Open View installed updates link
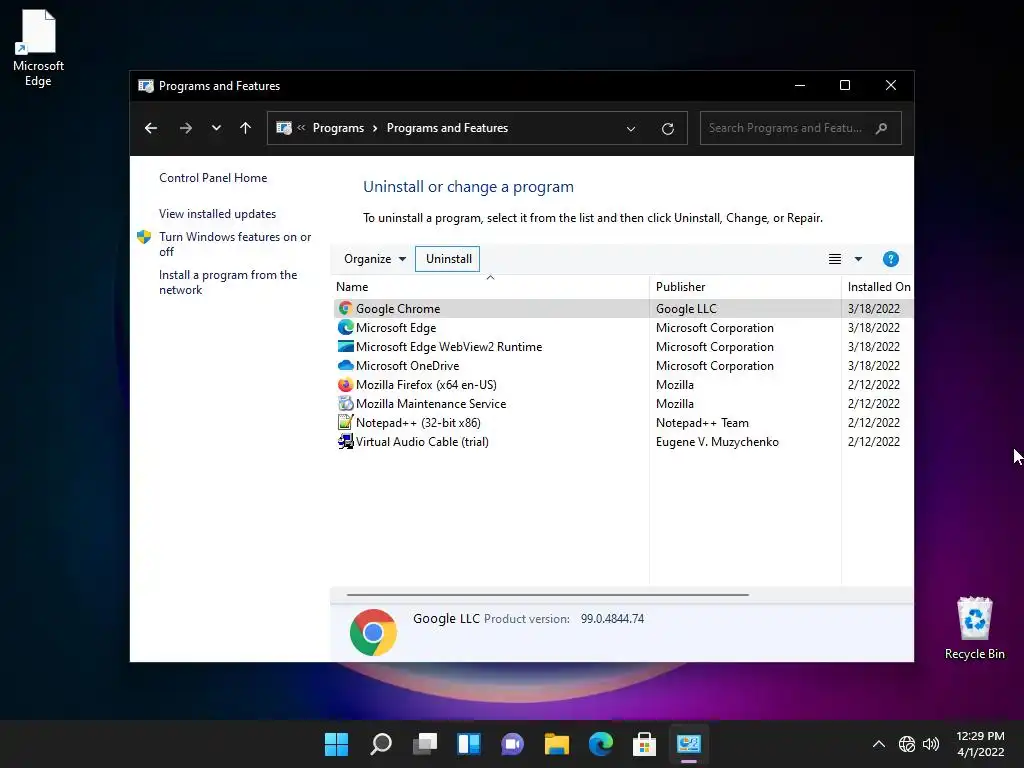The image size is (1024, 768). 217,214
